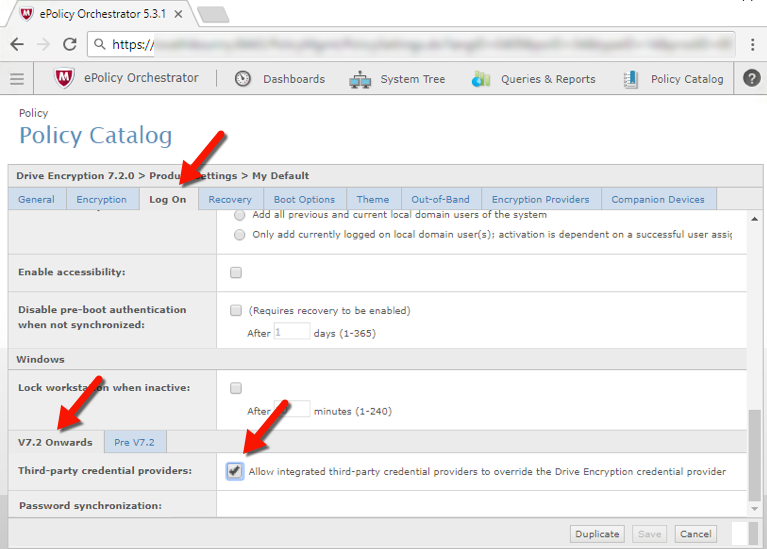
Task: Click the 'Windows' section header
Action: pos(41,360)
